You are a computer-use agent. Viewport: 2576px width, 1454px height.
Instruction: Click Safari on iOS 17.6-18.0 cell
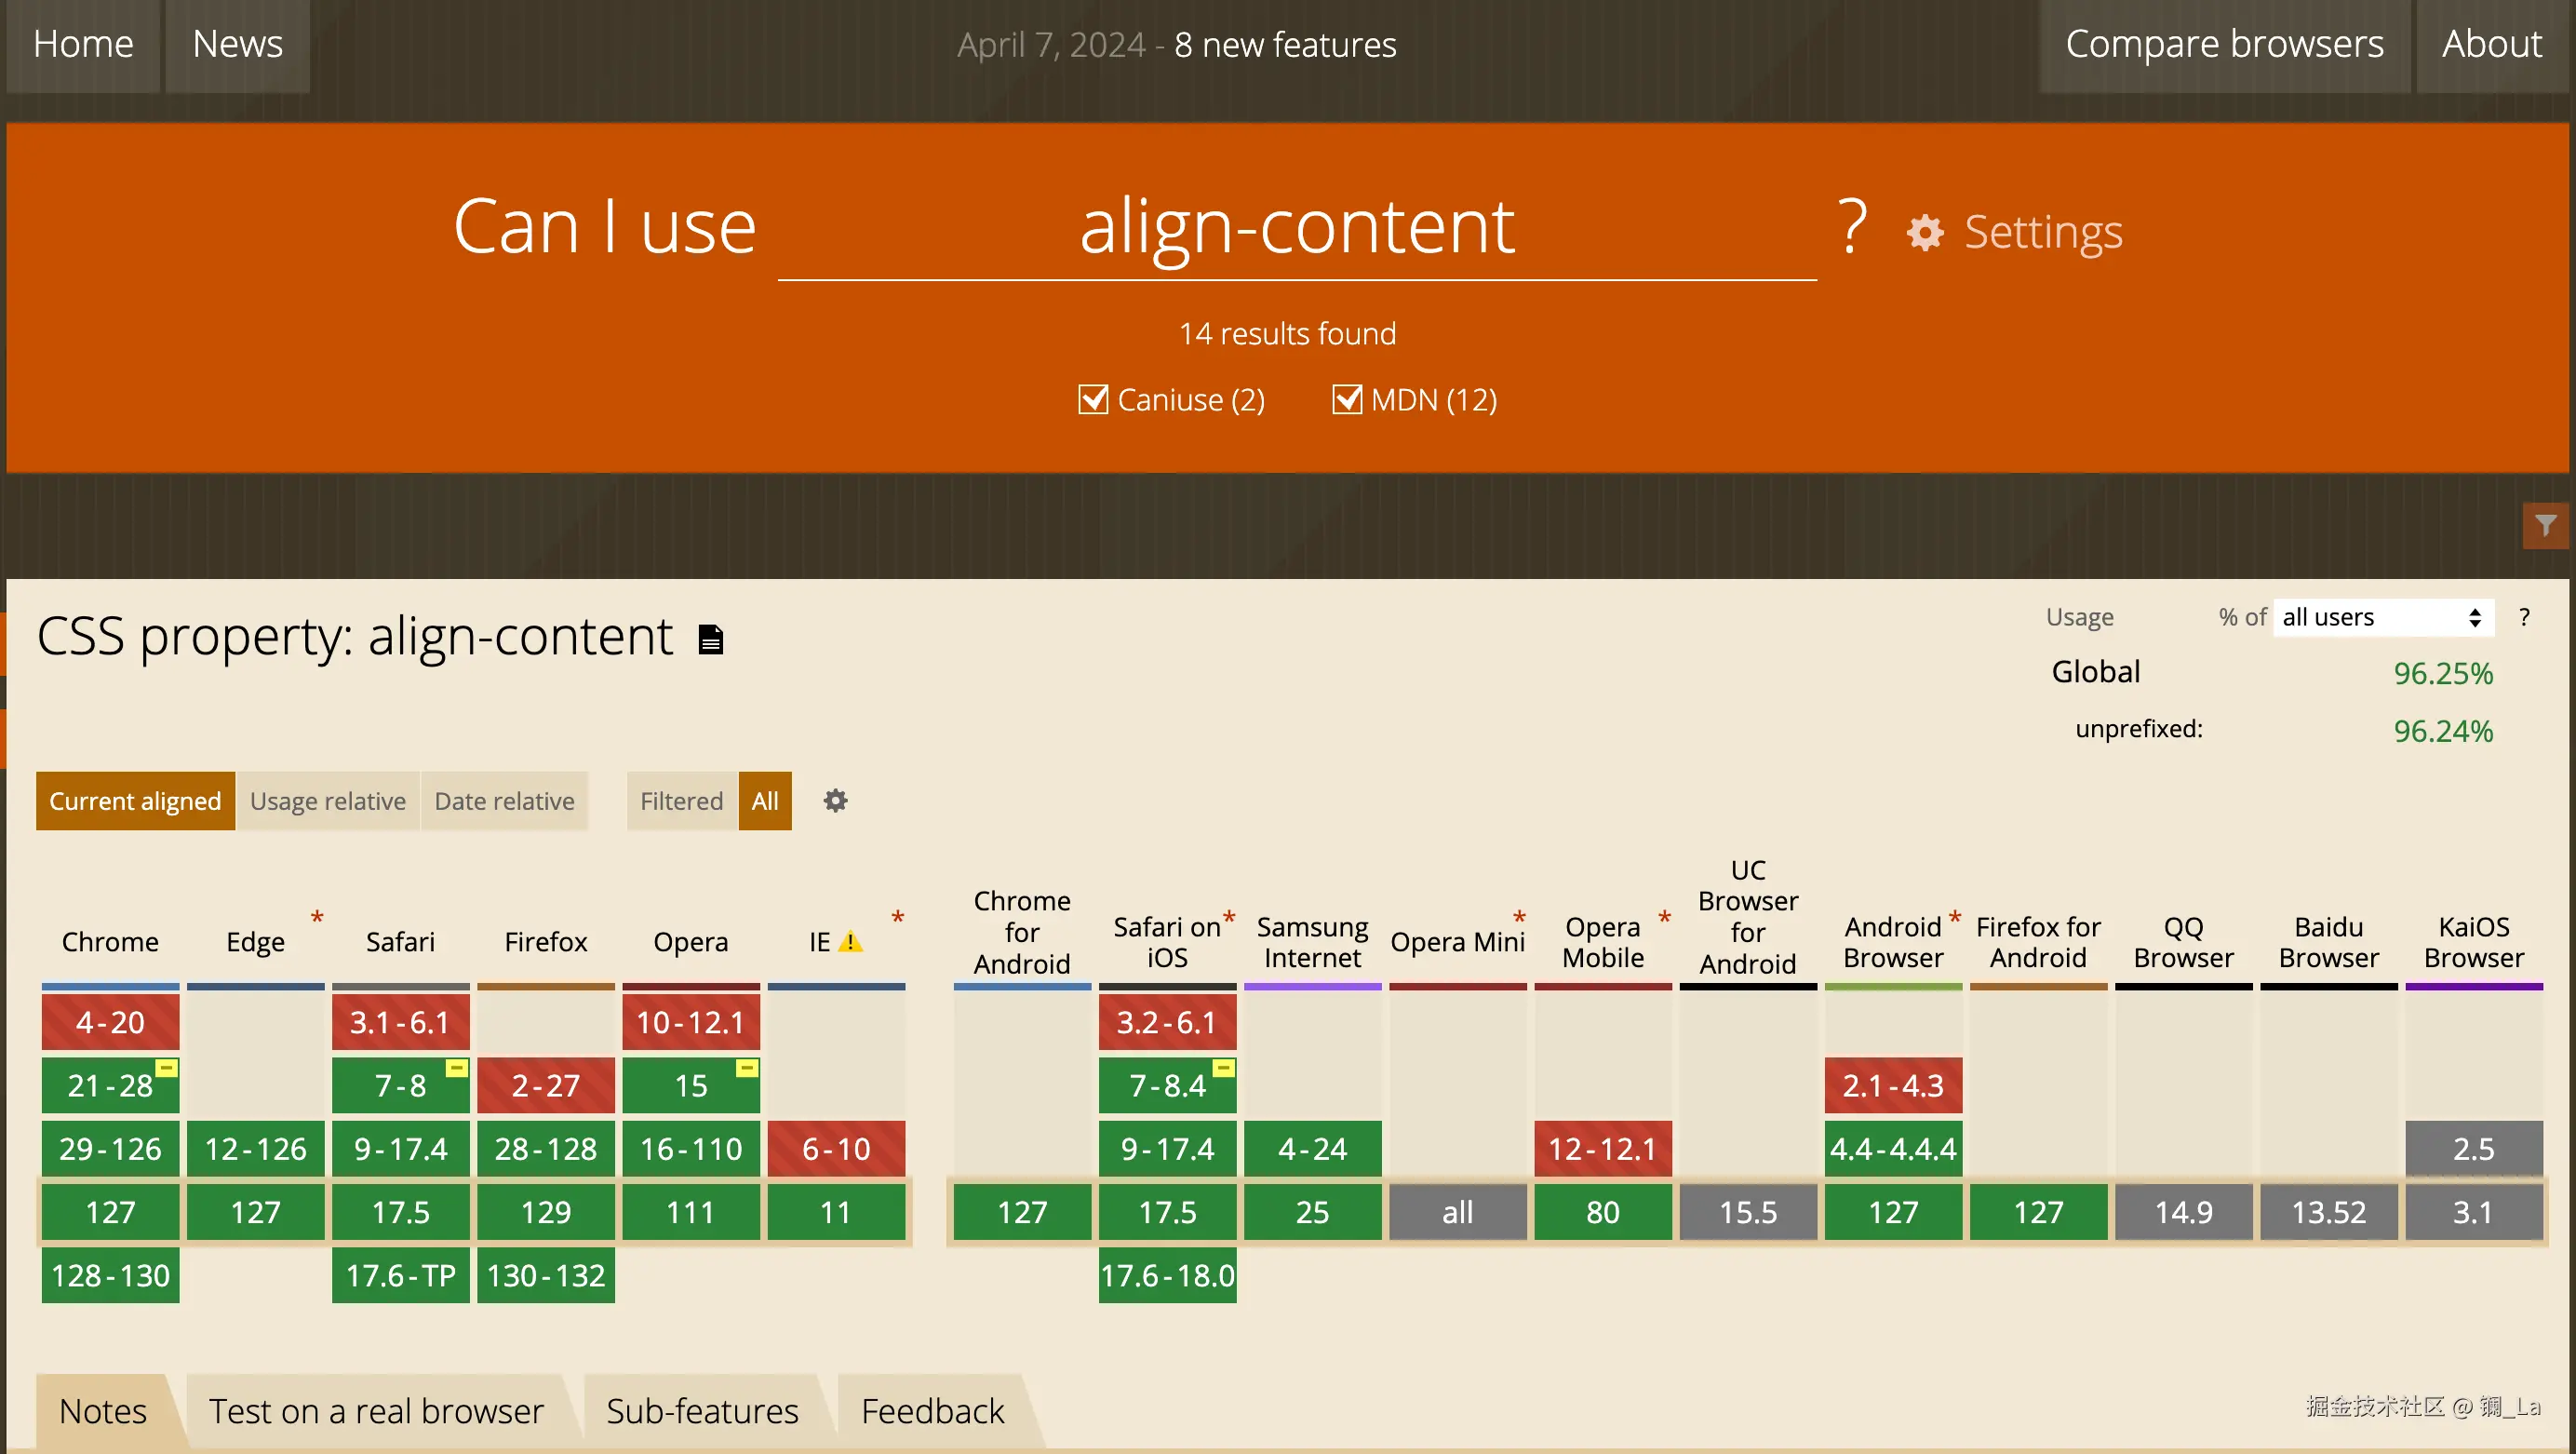click(1167, 1275)
